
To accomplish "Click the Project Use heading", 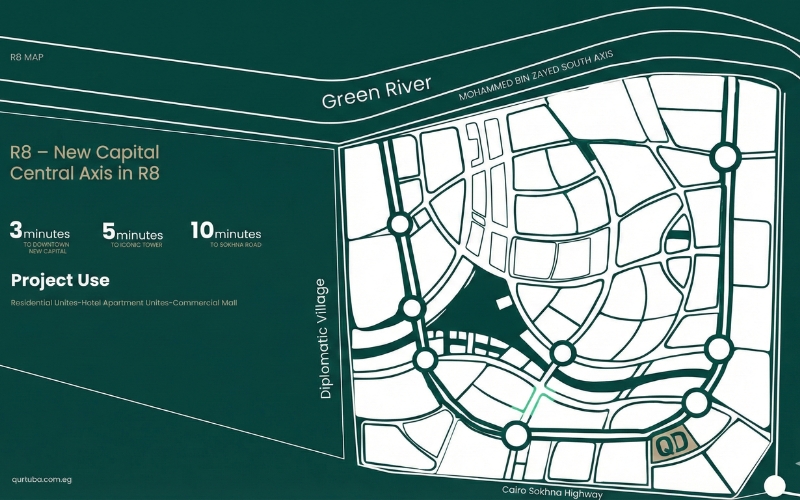I will click(60, 280).
